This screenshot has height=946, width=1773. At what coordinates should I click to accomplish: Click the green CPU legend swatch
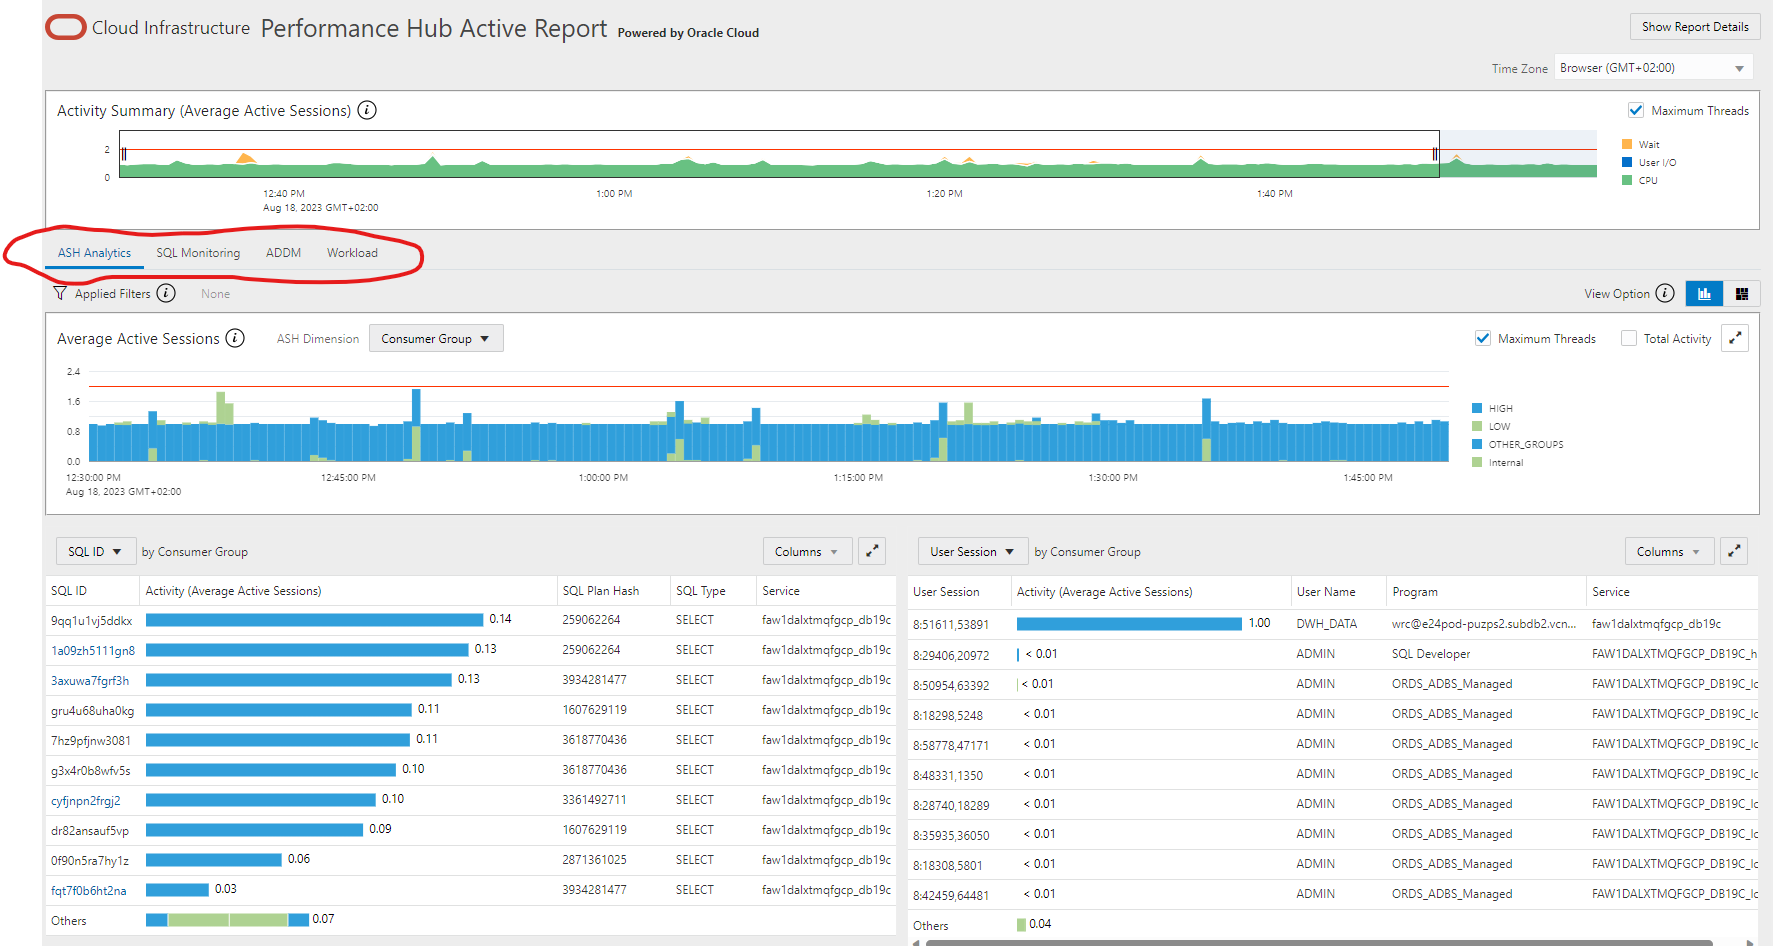coord(1628,180)
